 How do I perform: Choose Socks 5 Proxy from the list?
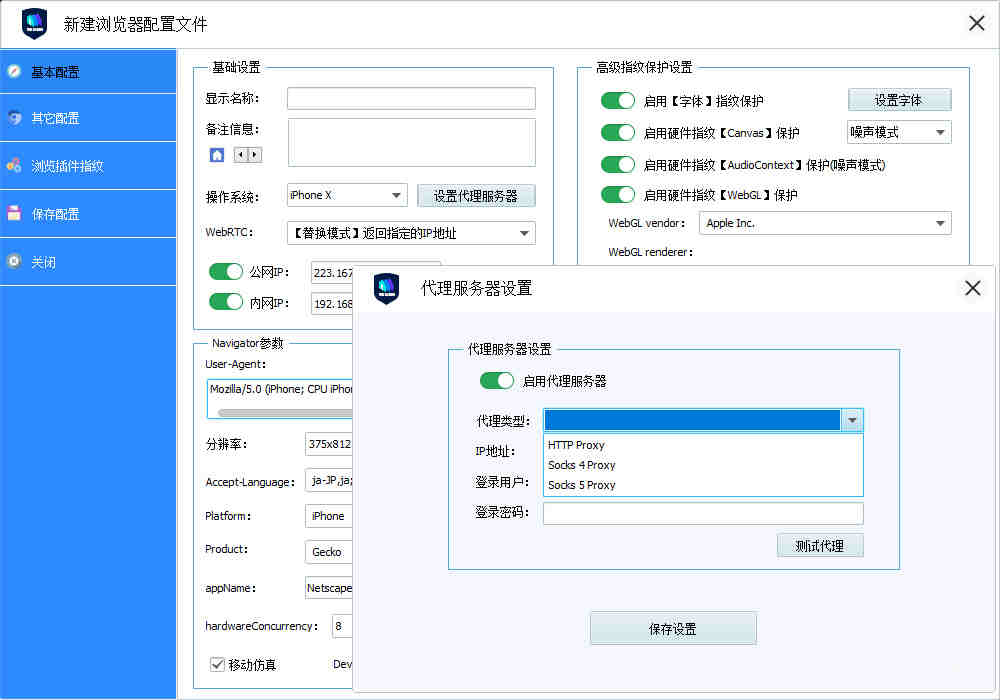(x=703, y=485)
